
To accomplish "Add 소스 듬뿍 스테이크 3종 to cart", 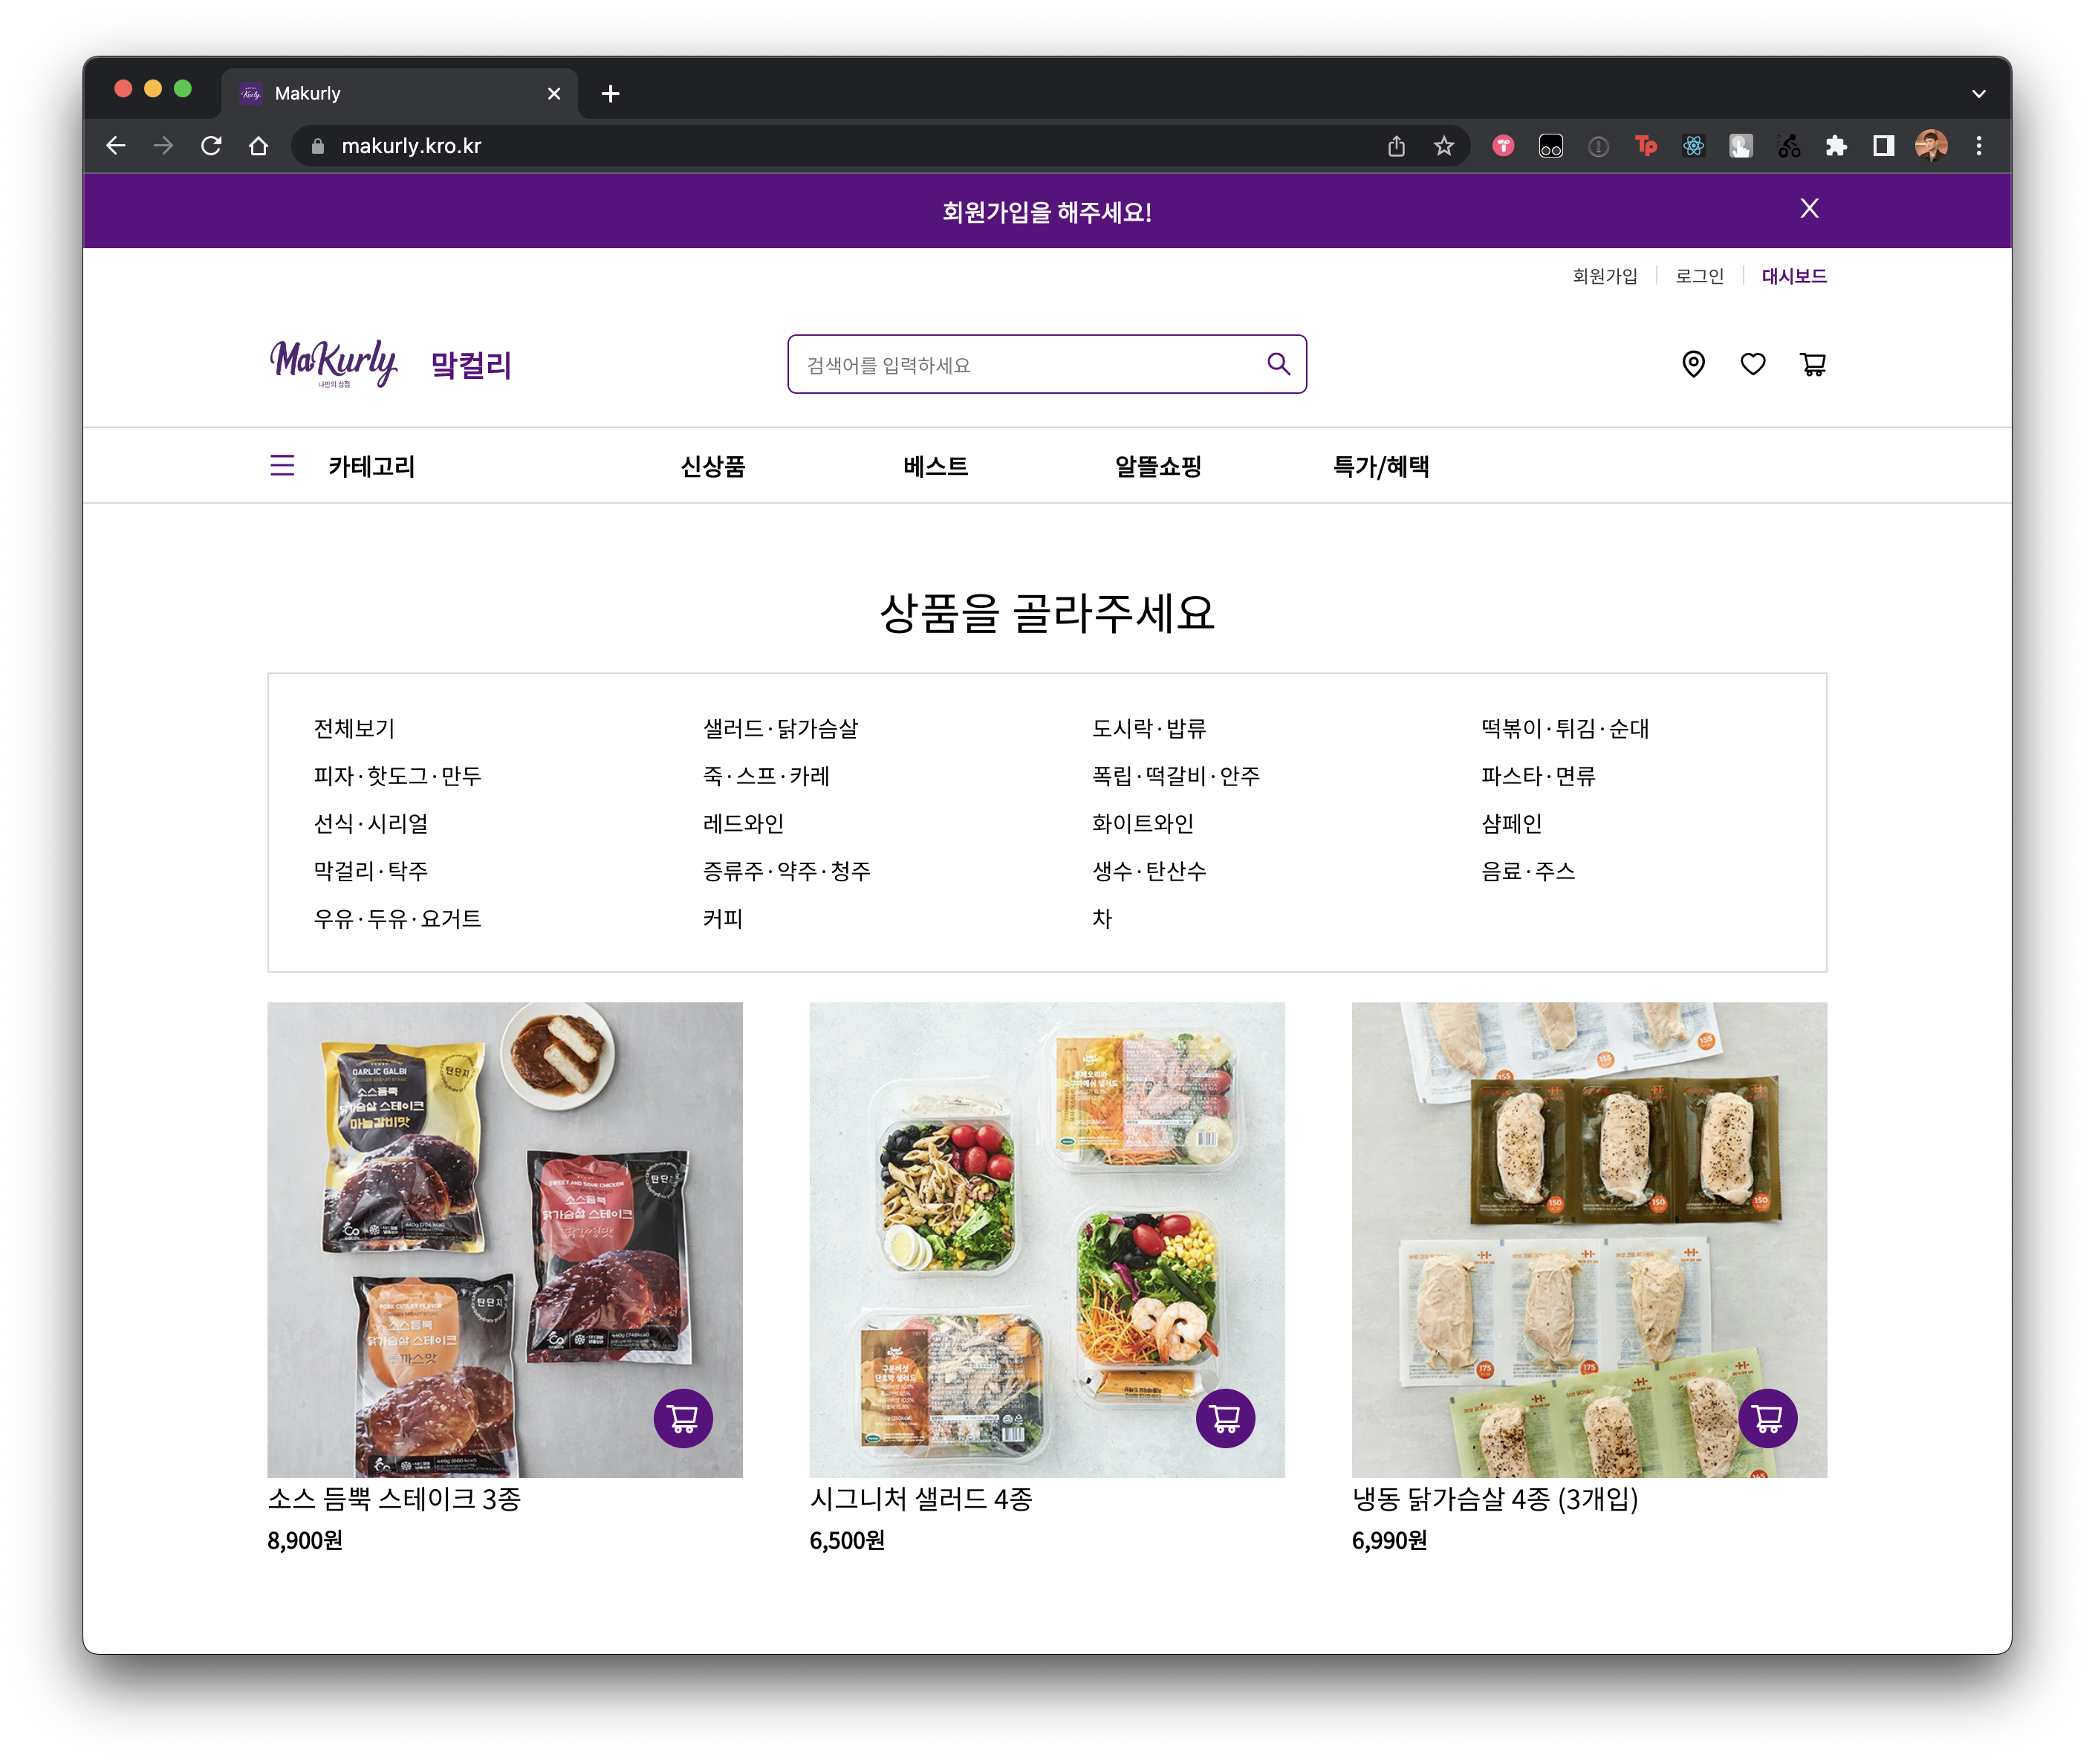I will (683, 1418).
